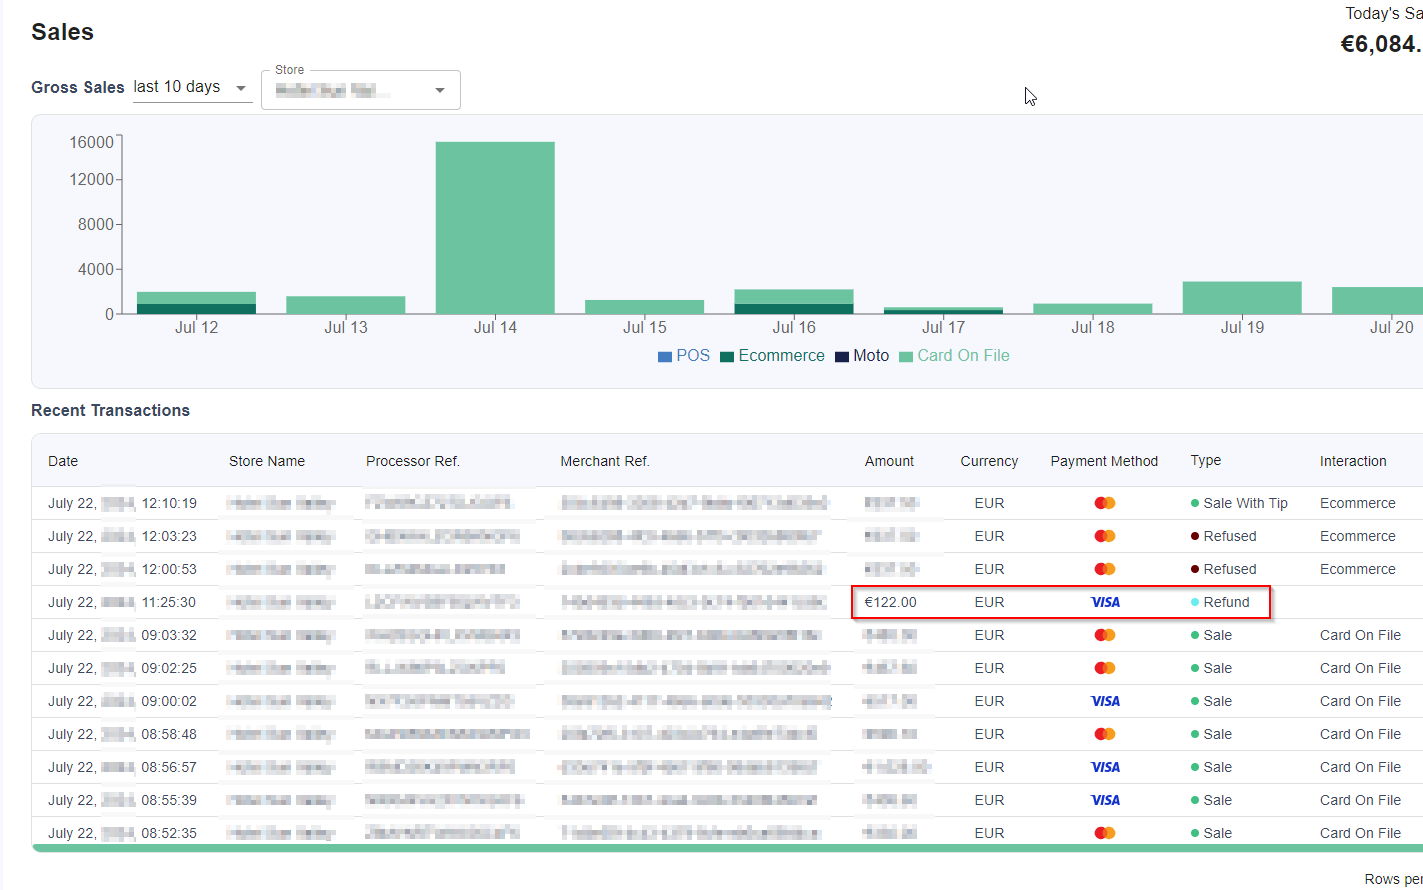Click the Visa icon in the Refund row
The height and width of the screenshot is (890, 1423).
(1105, 602)
